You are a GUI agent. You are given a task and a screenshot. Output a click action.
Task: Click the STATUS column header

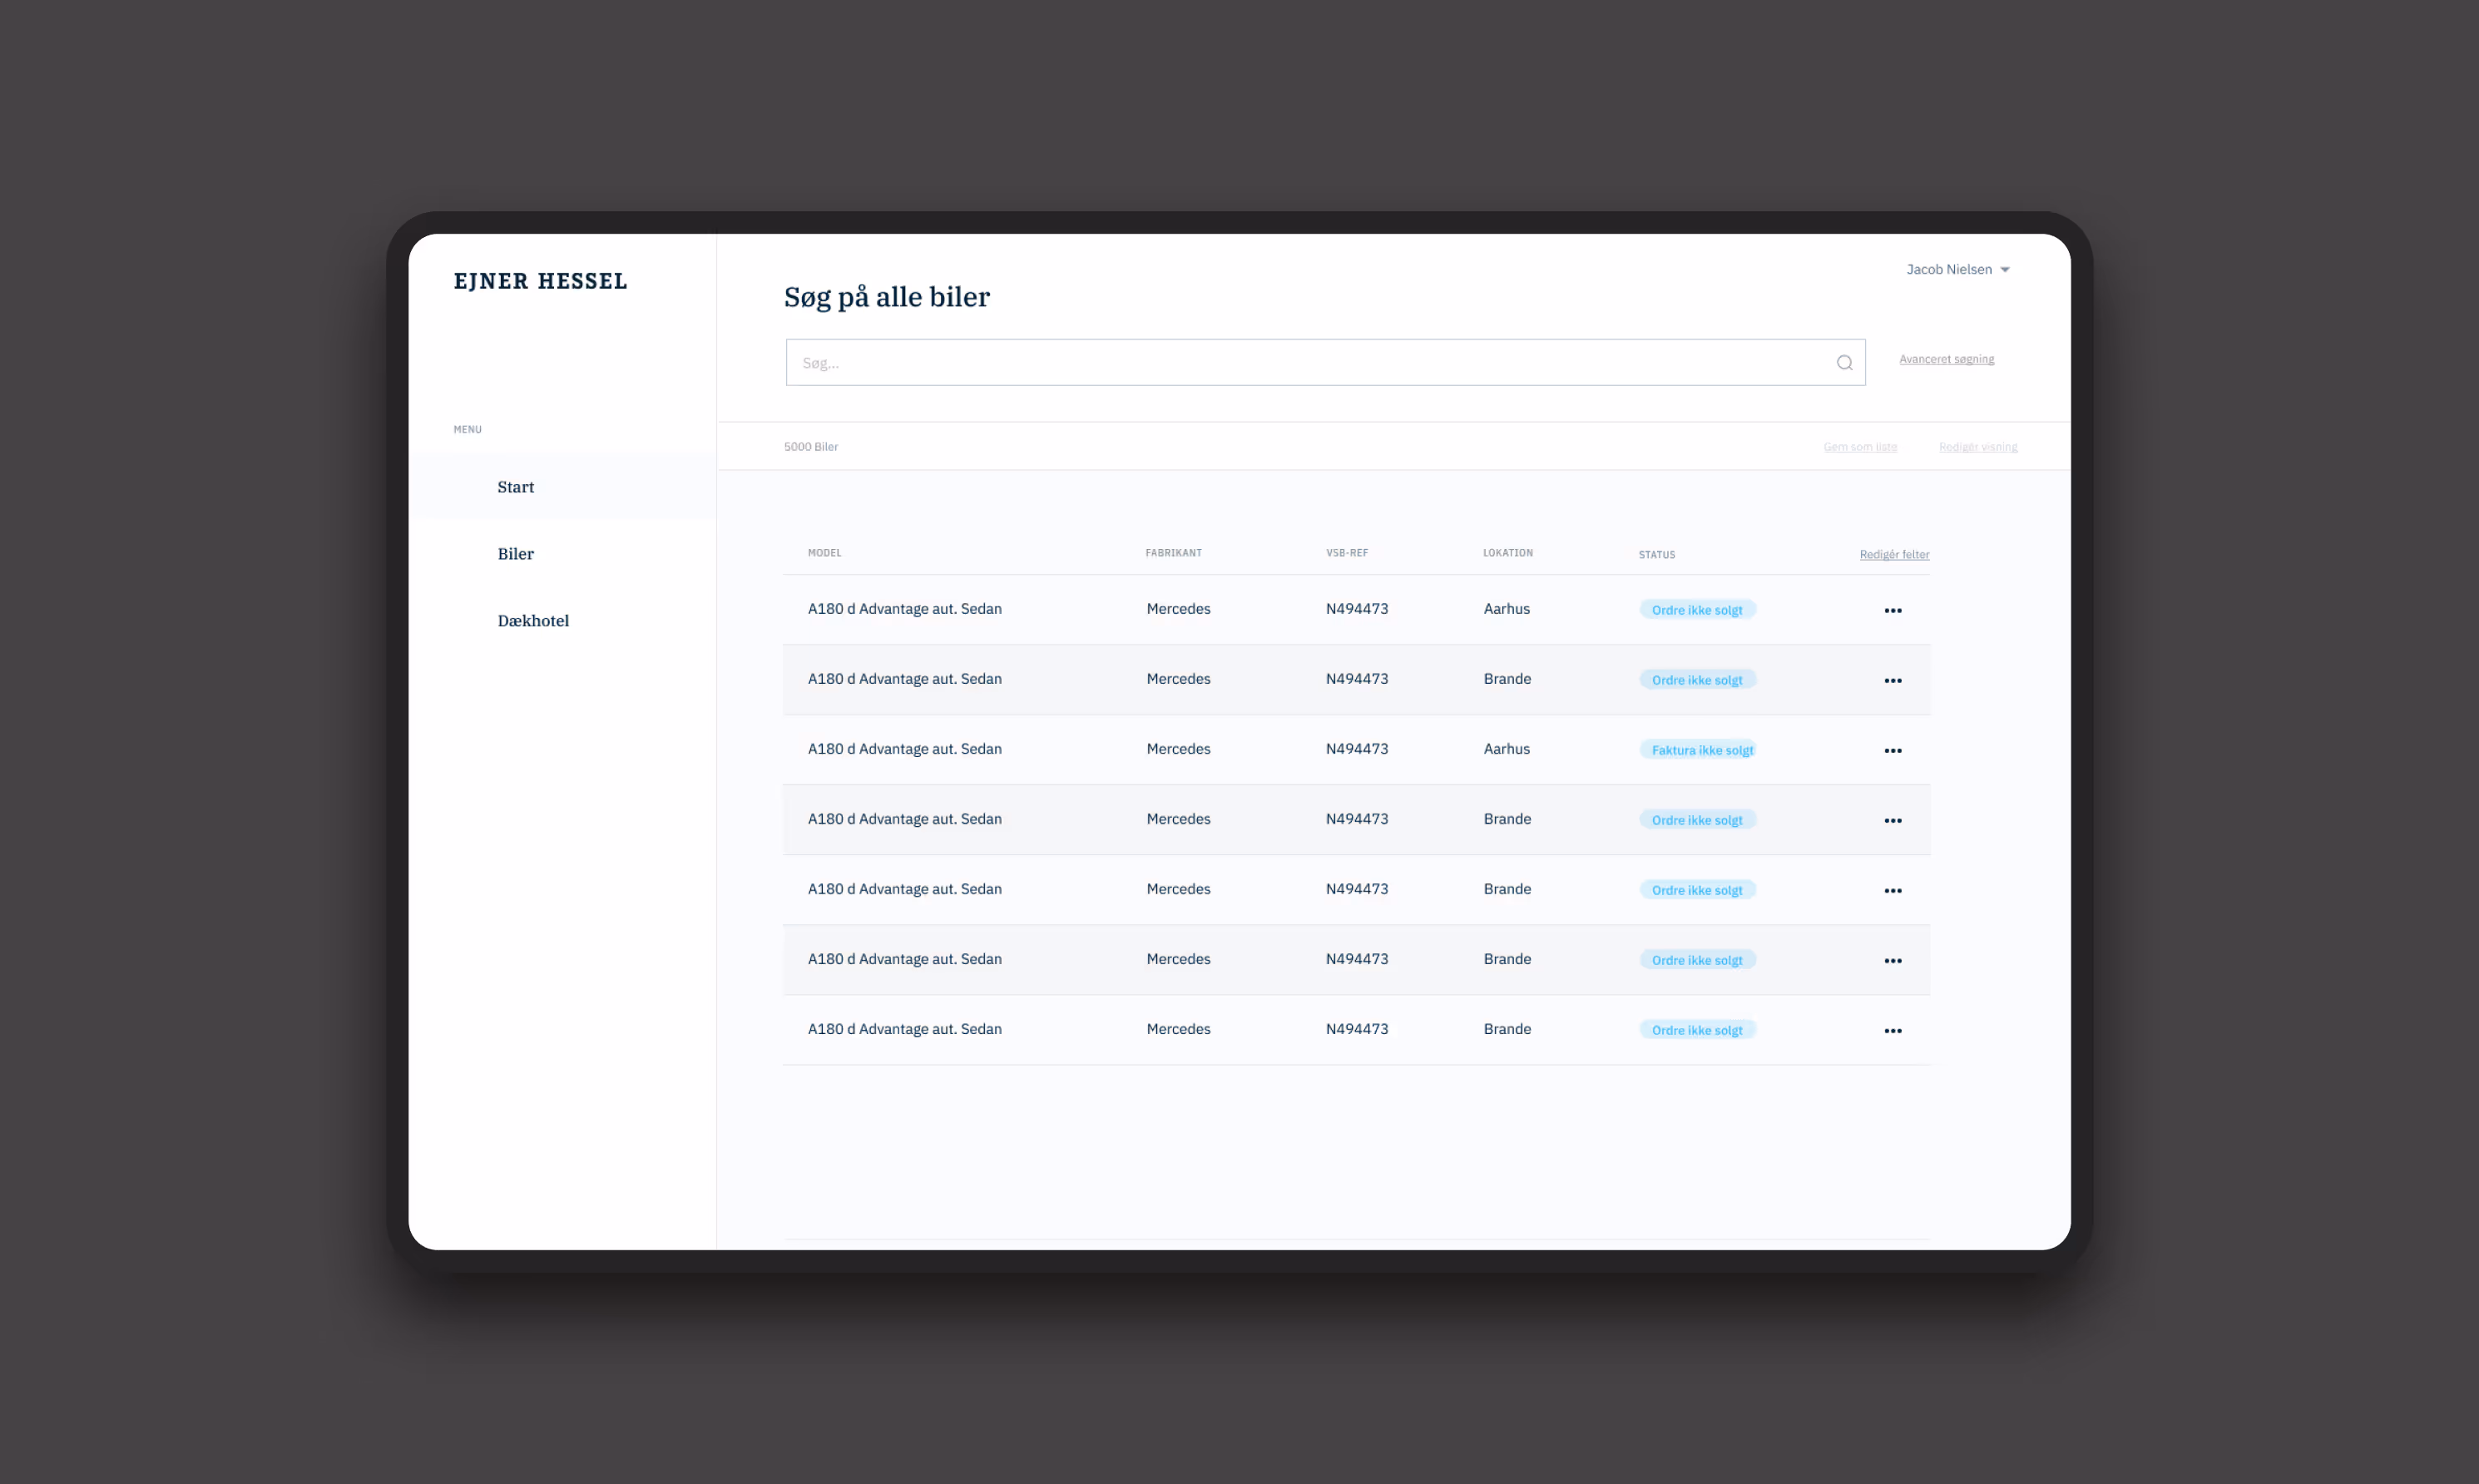click(x=1656, y=554)
